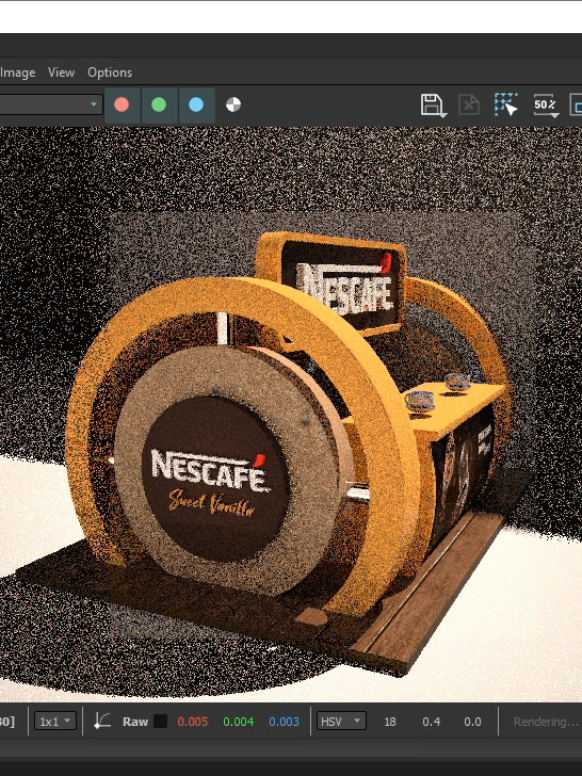Click the region render icon at toolbar edge
Screen dimensions: 582x776
pyautogui.click(x=576, y=105)
